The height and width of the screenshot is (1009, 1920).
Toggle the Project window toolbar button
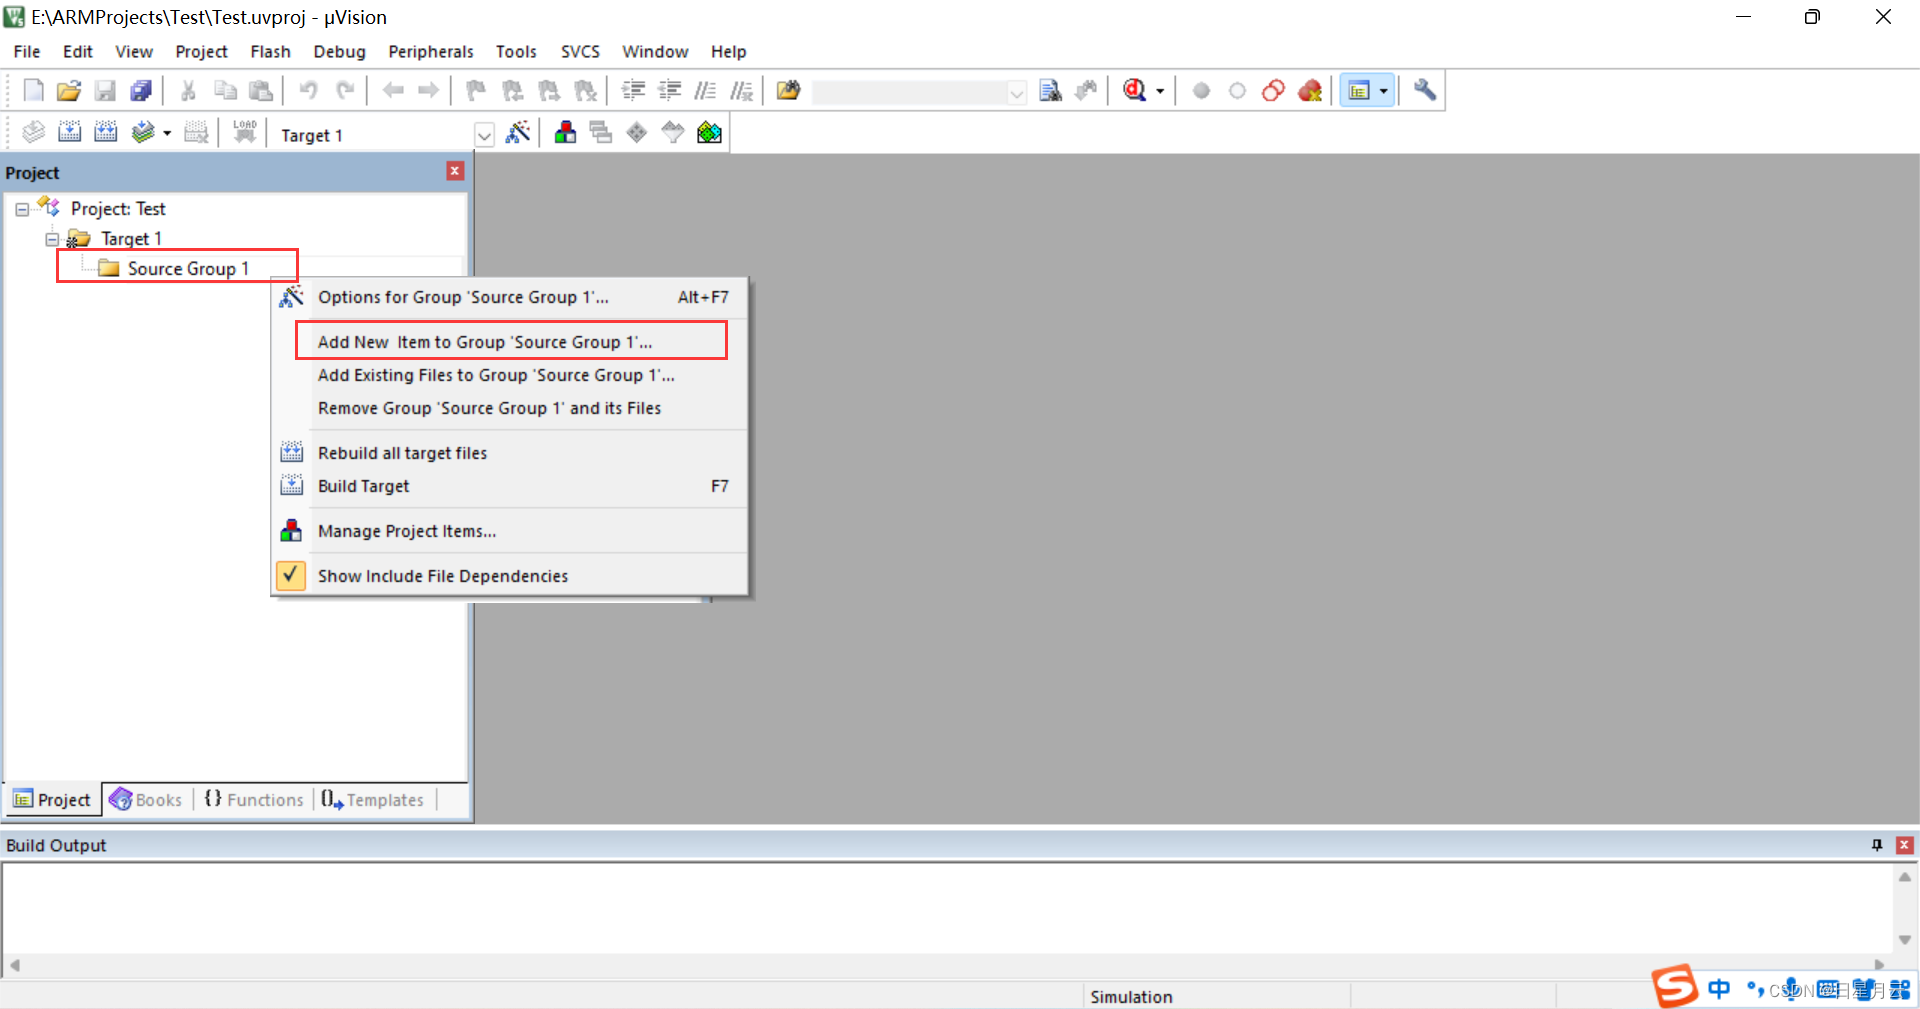pyautogui.click(x=1359, y=91)
